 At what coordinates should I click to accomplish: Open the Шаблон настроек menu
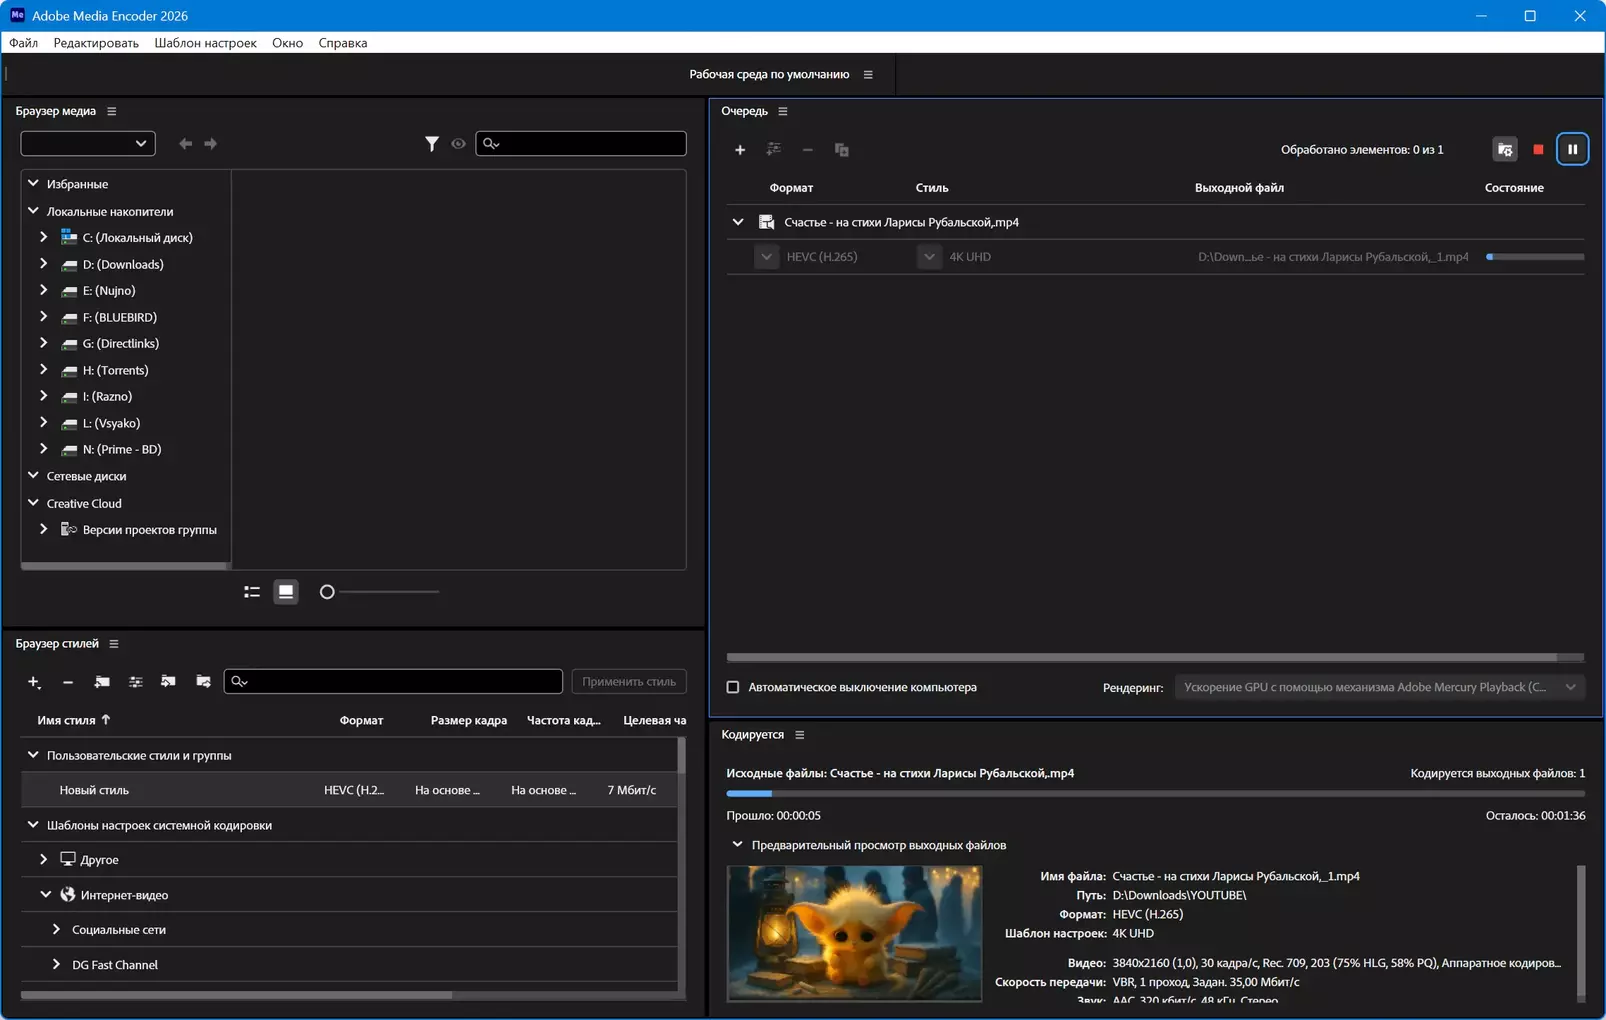pyautogui.click(x=205, y=43)
